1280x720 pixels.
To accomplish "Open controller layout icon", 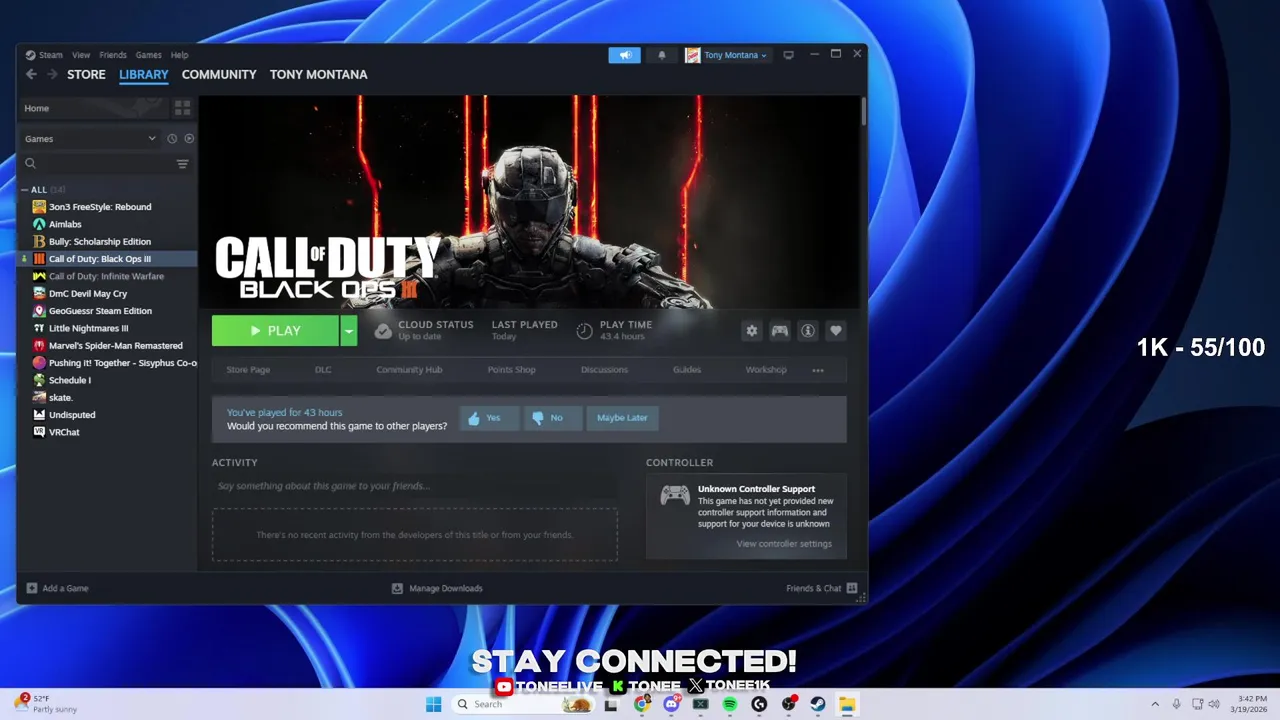I will click(779, 331).
